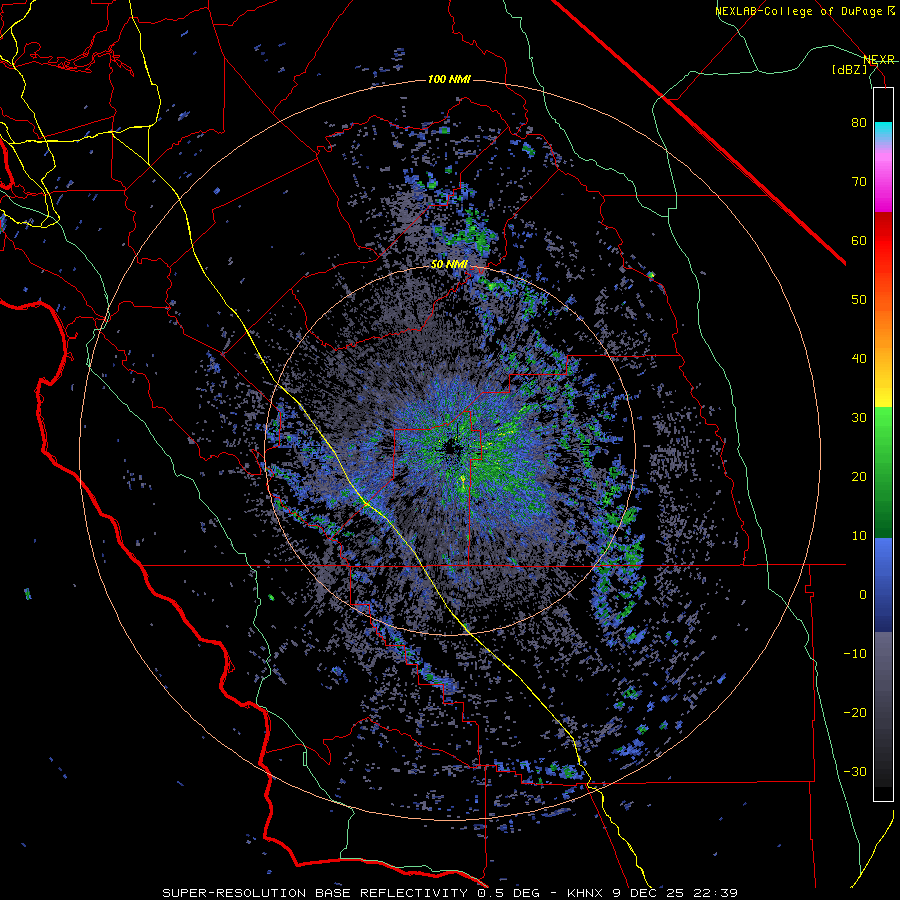The height and width of the screenshot is (900, 900).
Task: Click the dark radar site center of the sweep
Action: coord(451,449)
